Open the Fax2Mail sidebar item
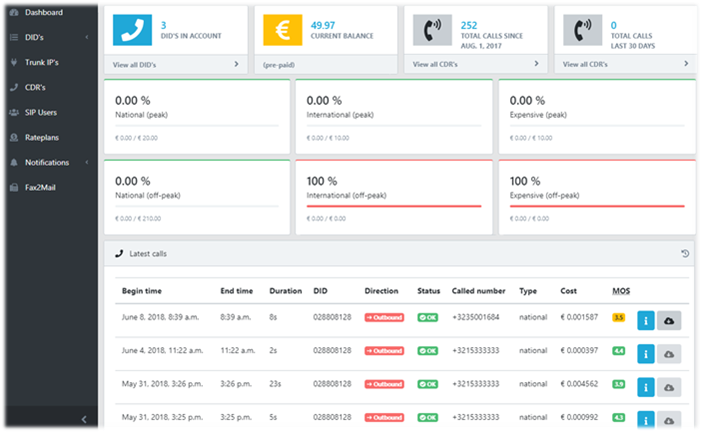702x432 pixels. 42,187
